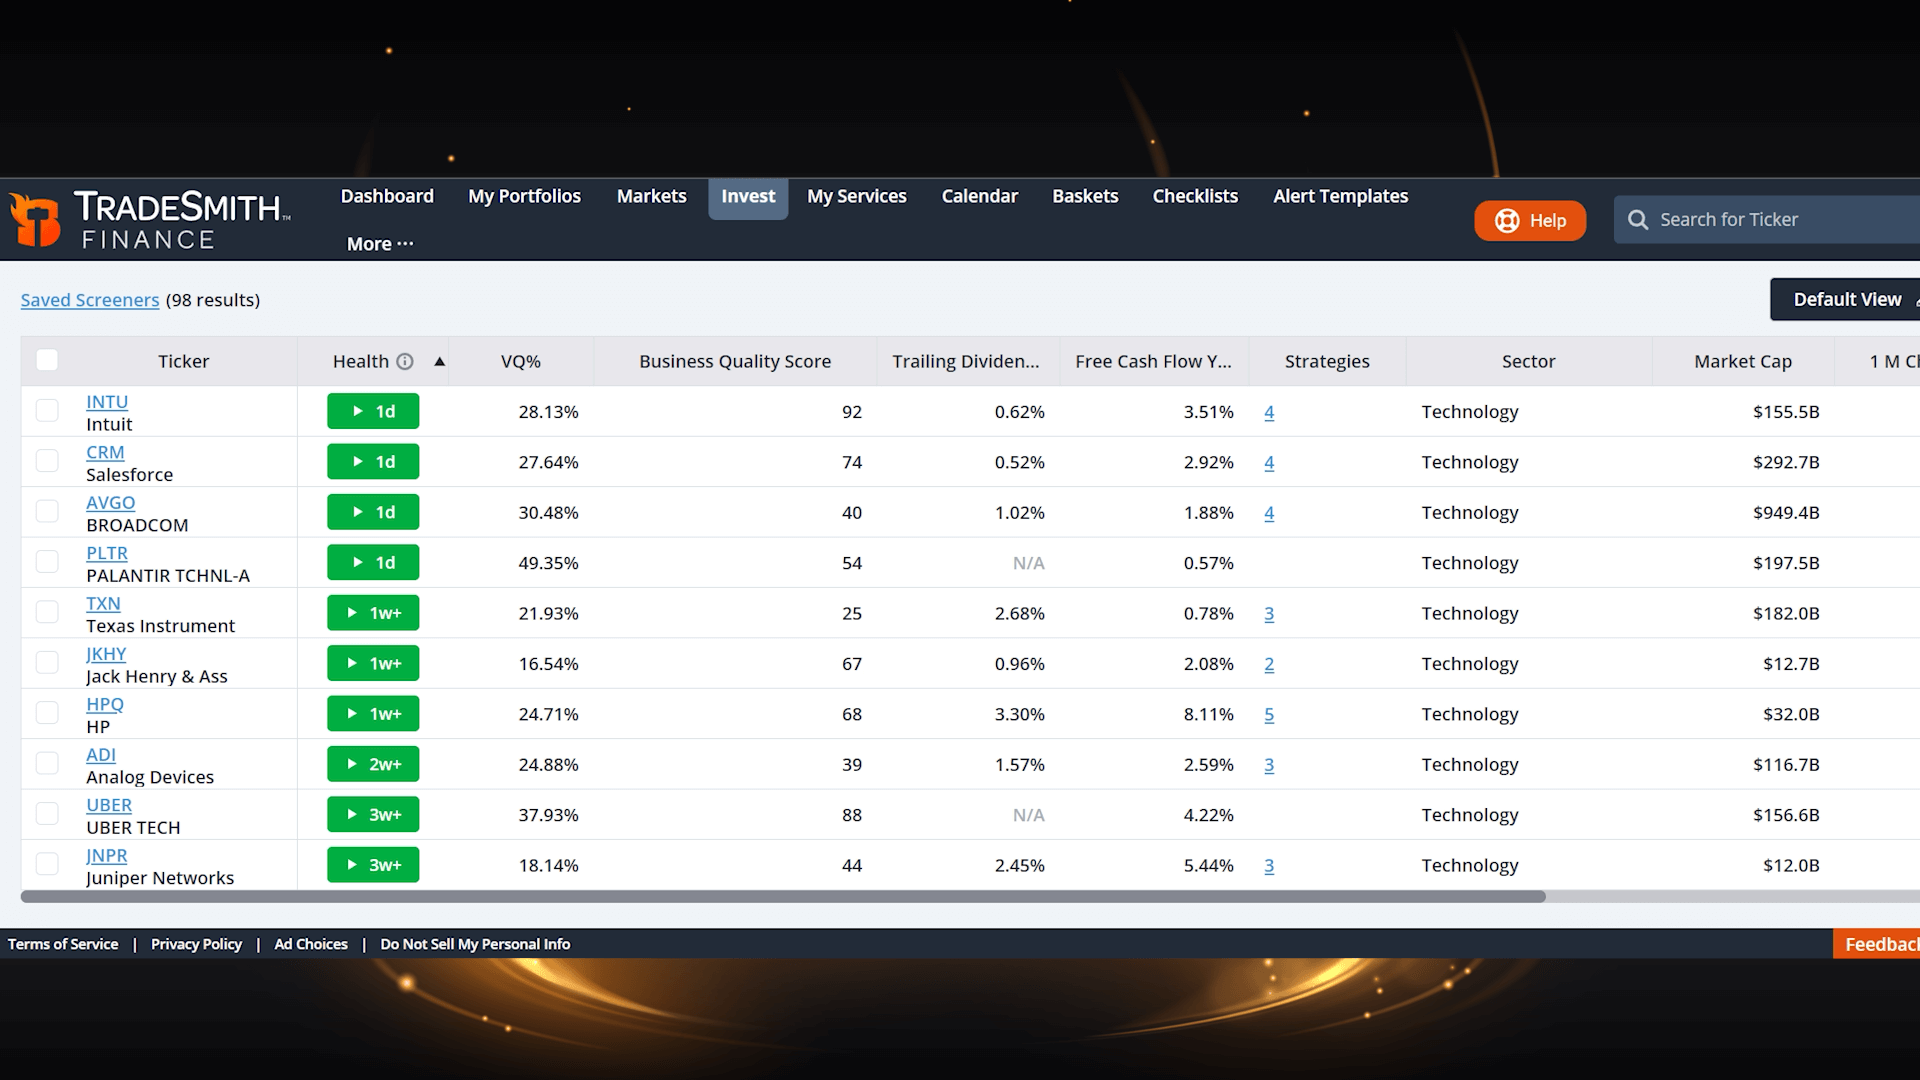Image resolution: width=1920 pixels, height=1080 pixels.
Task: Open the Calendar menu item
Action: (979, 196)
